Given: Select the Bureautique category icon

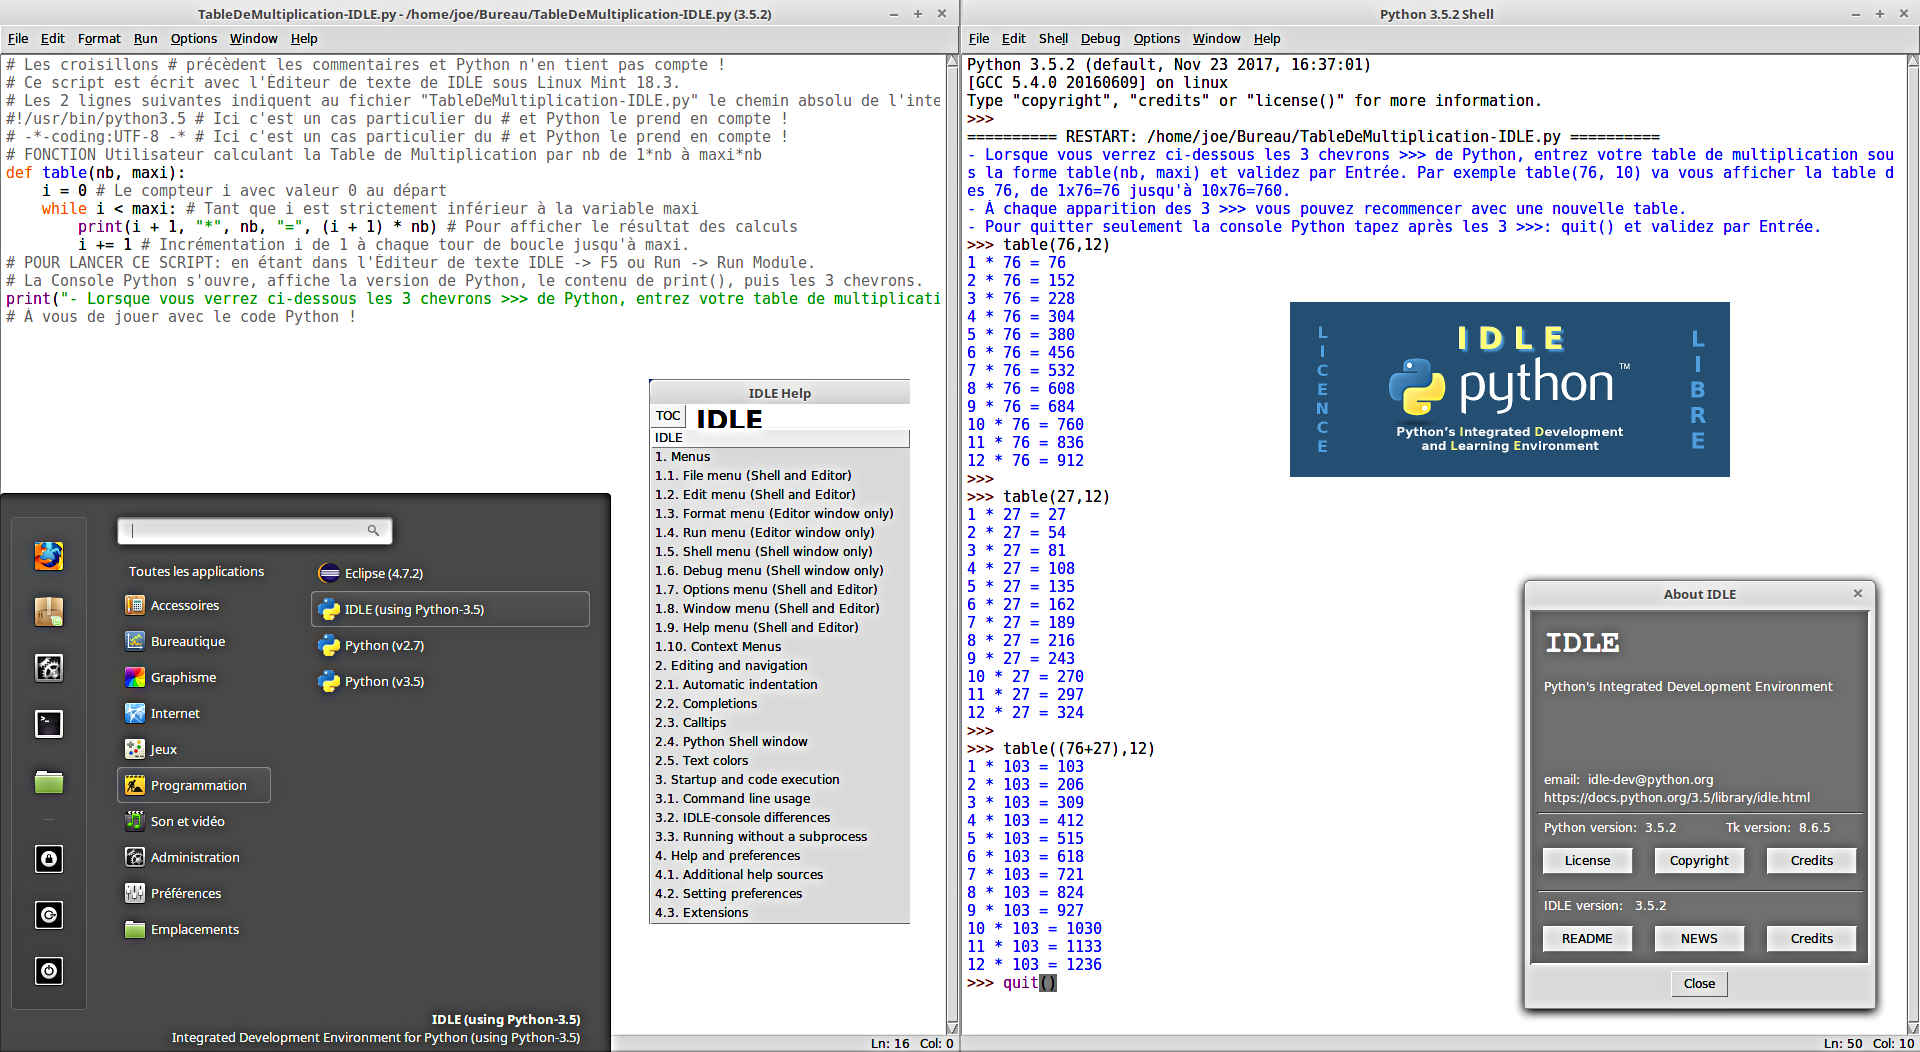Looking at the screenshot, I should [x=135, y=641].
